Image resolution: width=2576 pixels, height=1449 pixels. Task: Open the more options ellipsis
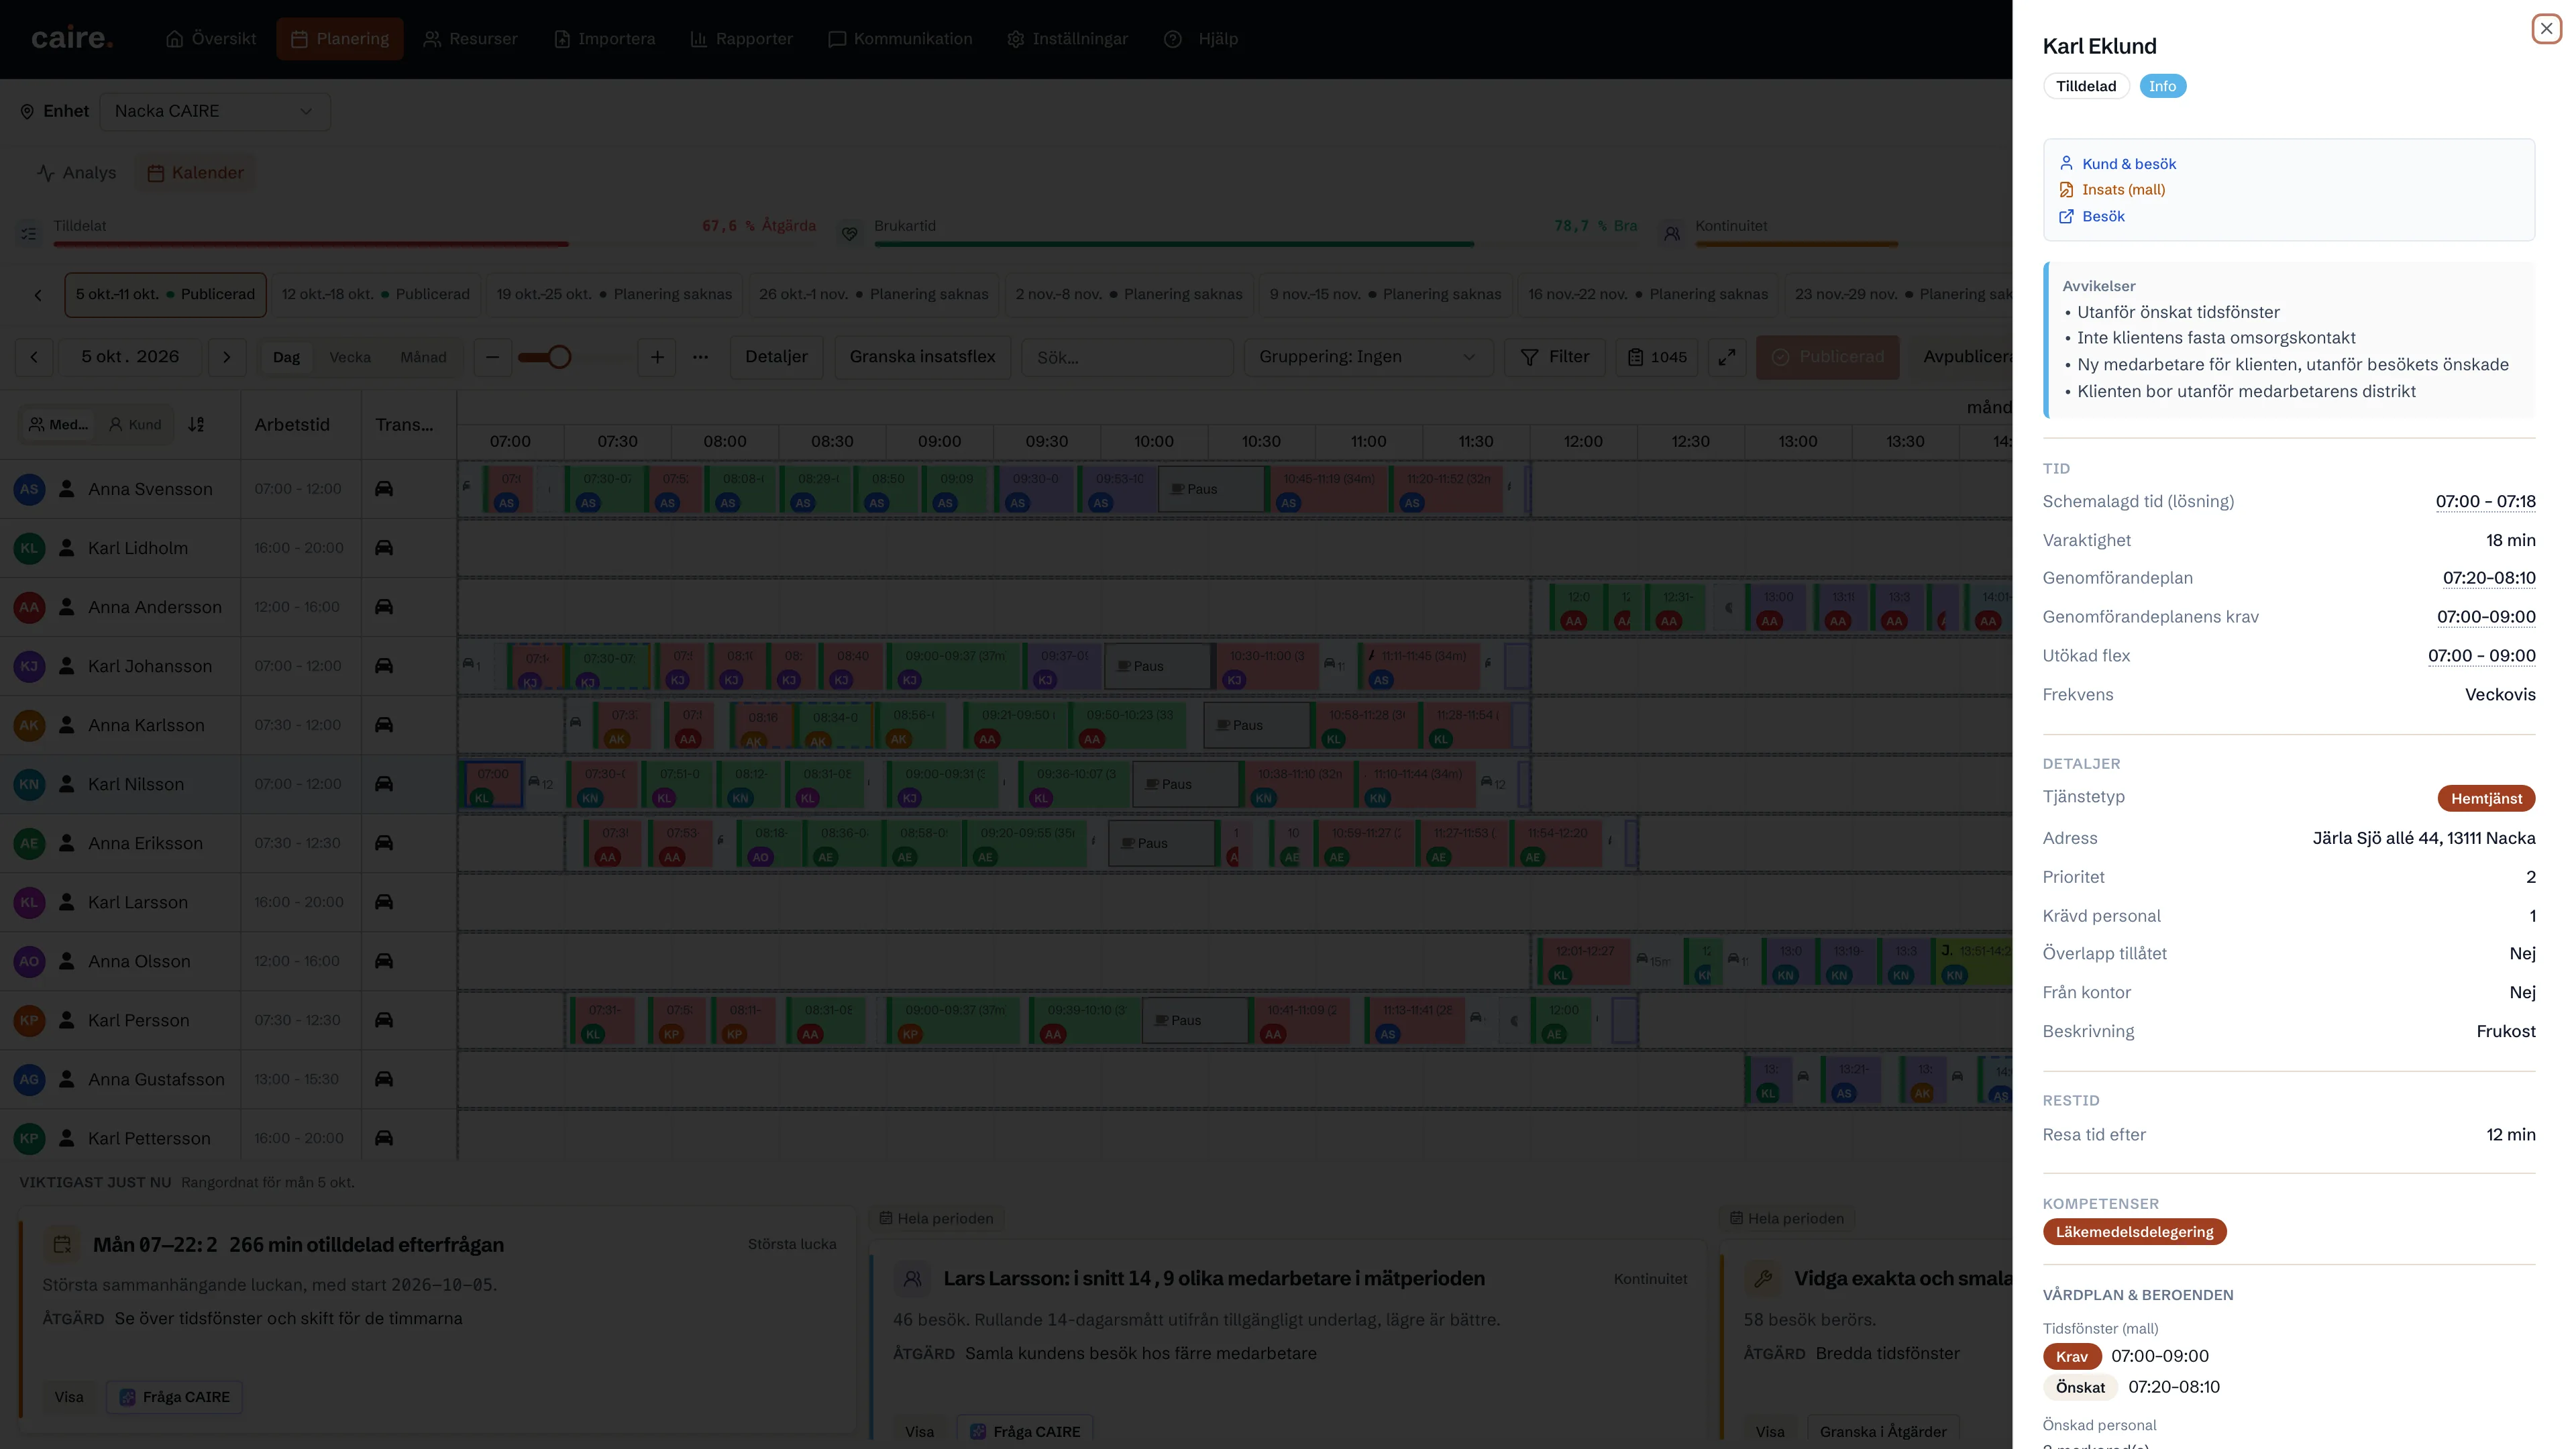[x=701, y=357]
